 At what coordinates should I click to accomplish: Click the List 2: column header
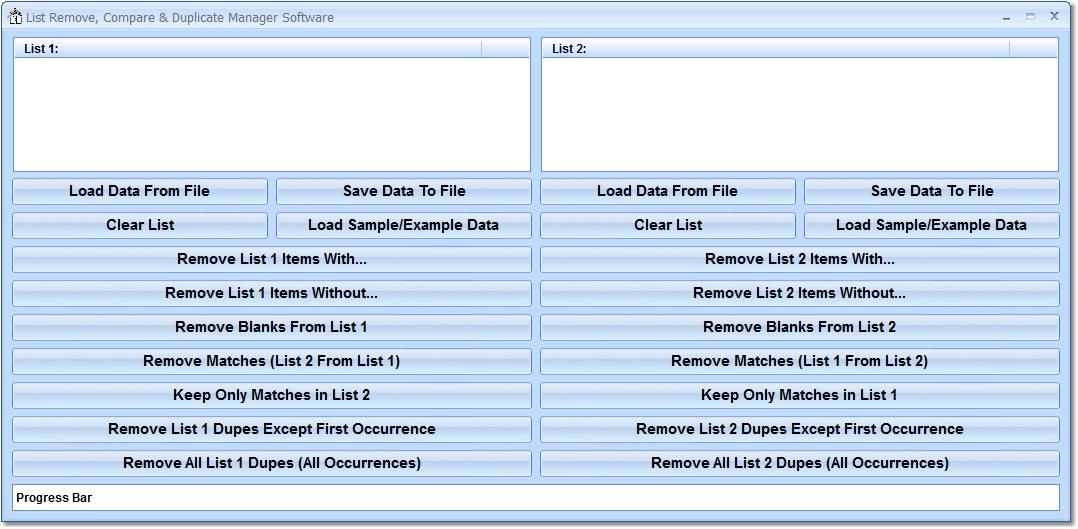pos(776,48)
